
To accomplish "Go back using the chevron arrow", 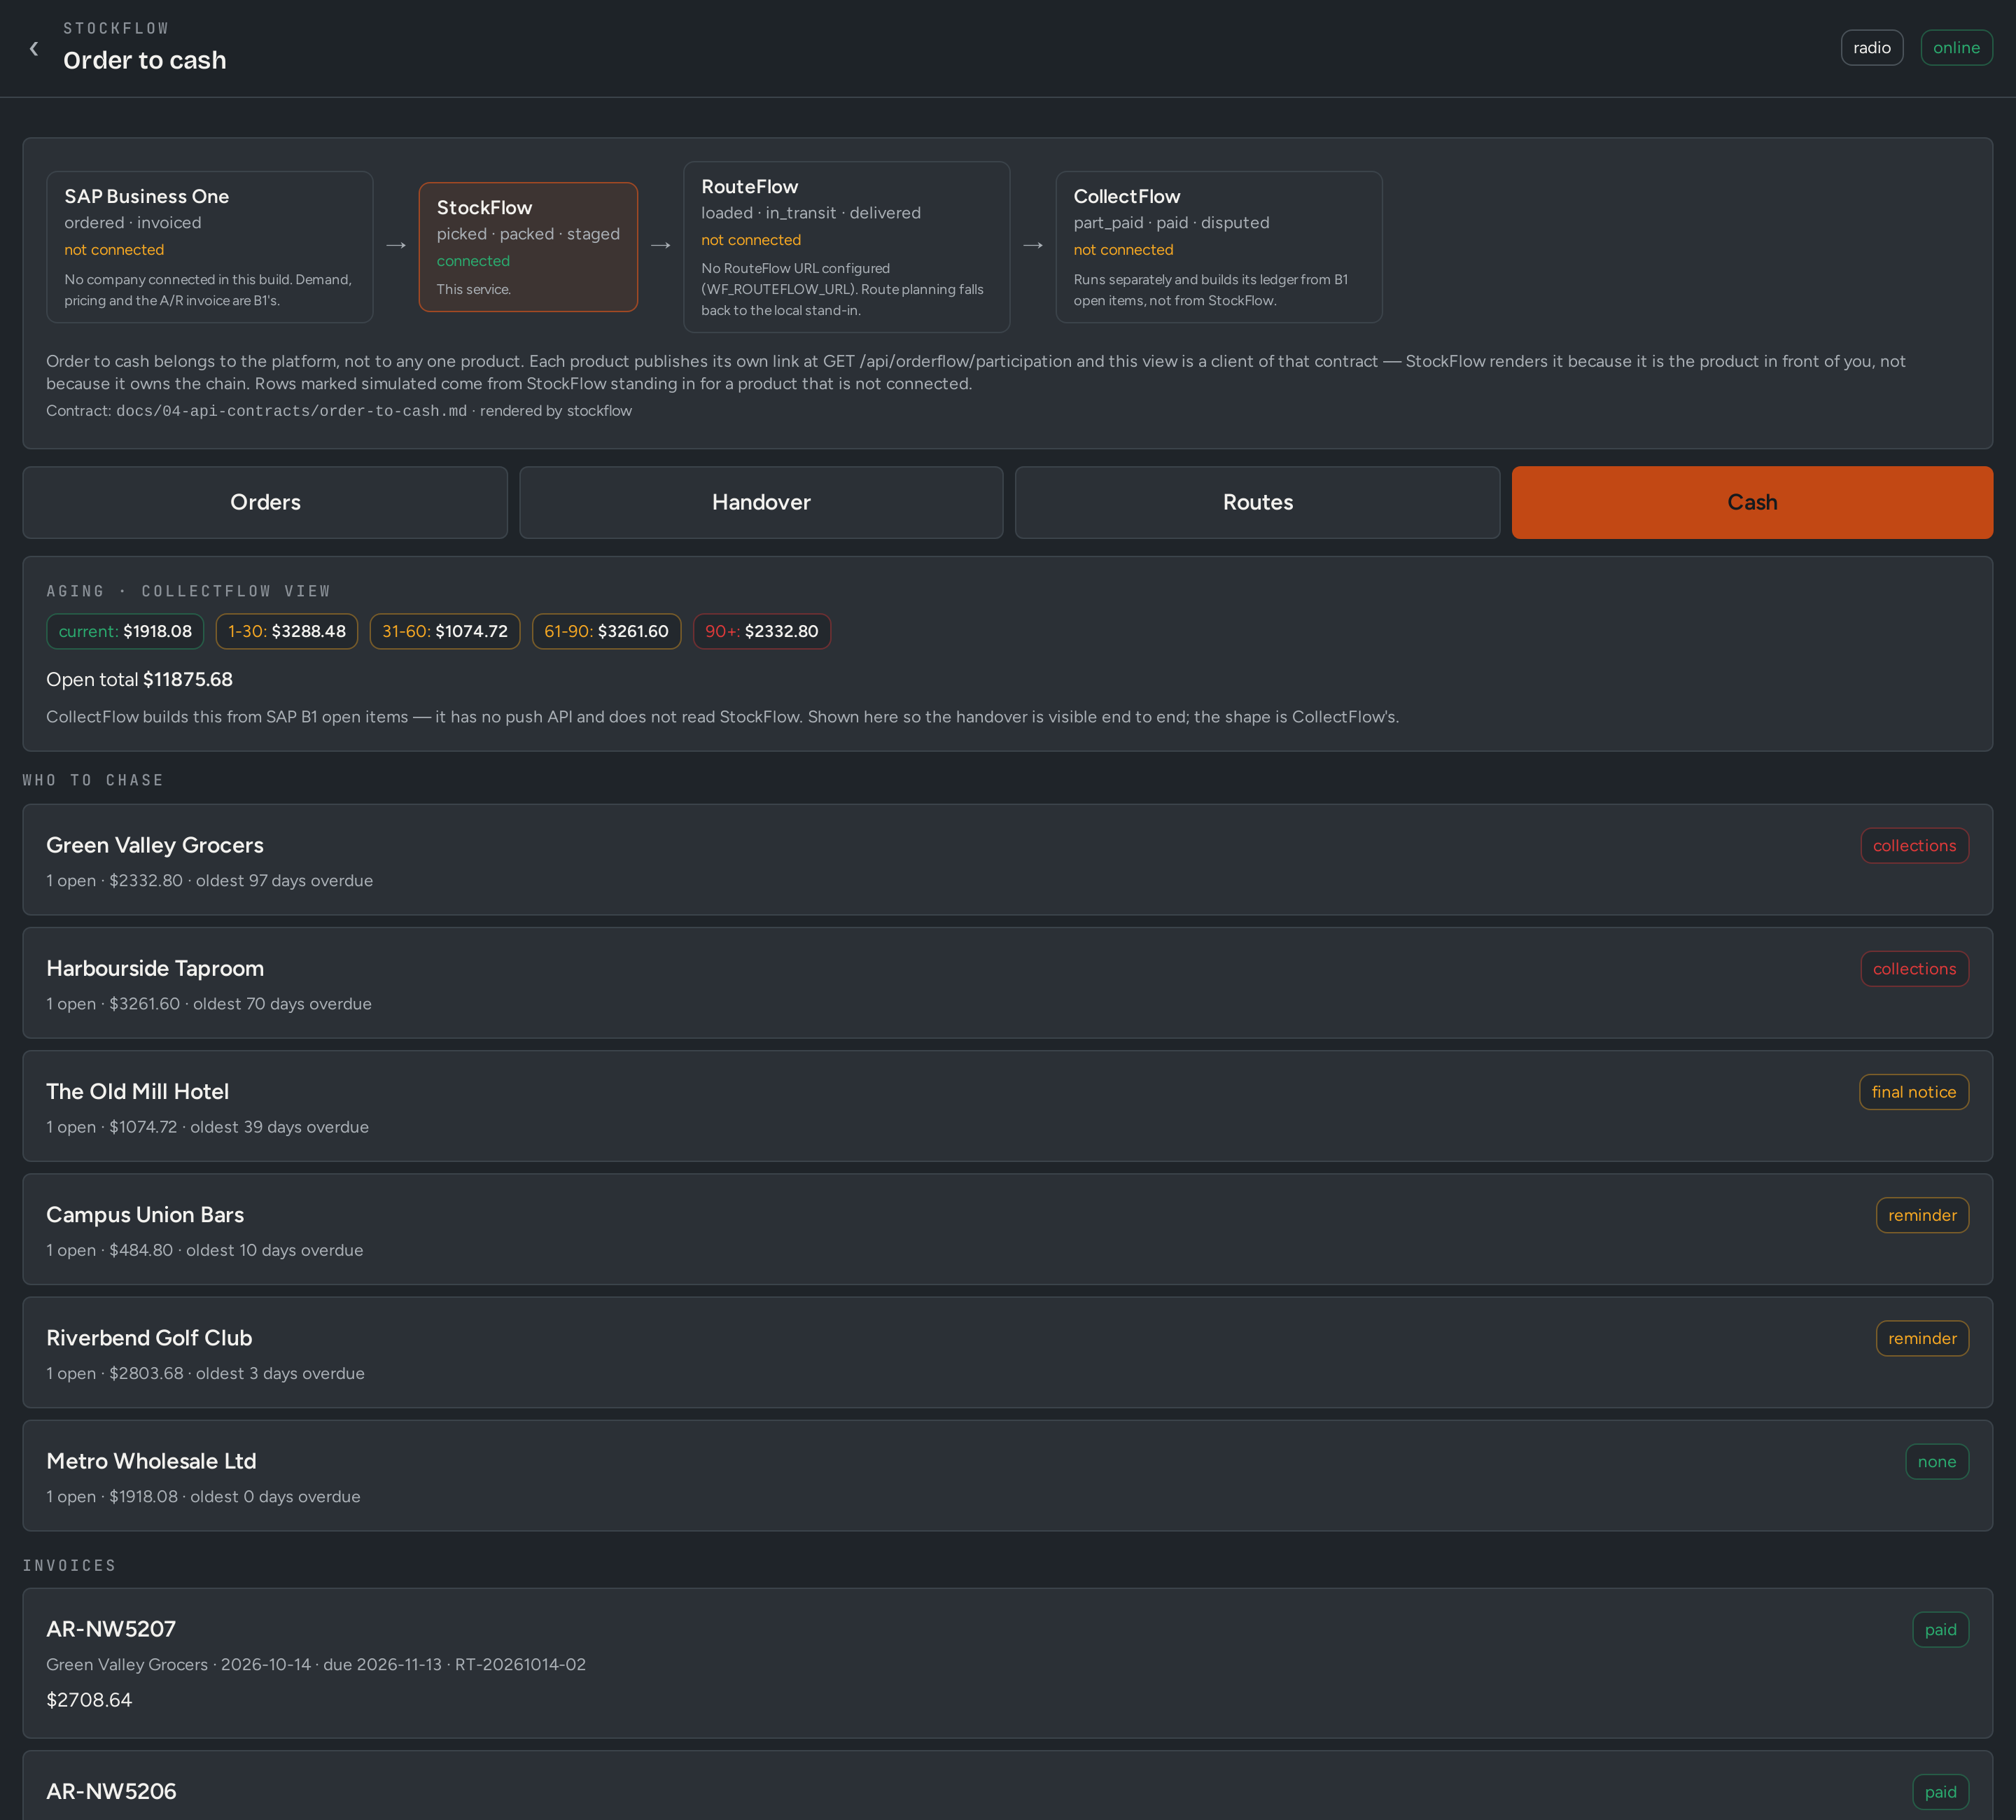I will (34, 48).
